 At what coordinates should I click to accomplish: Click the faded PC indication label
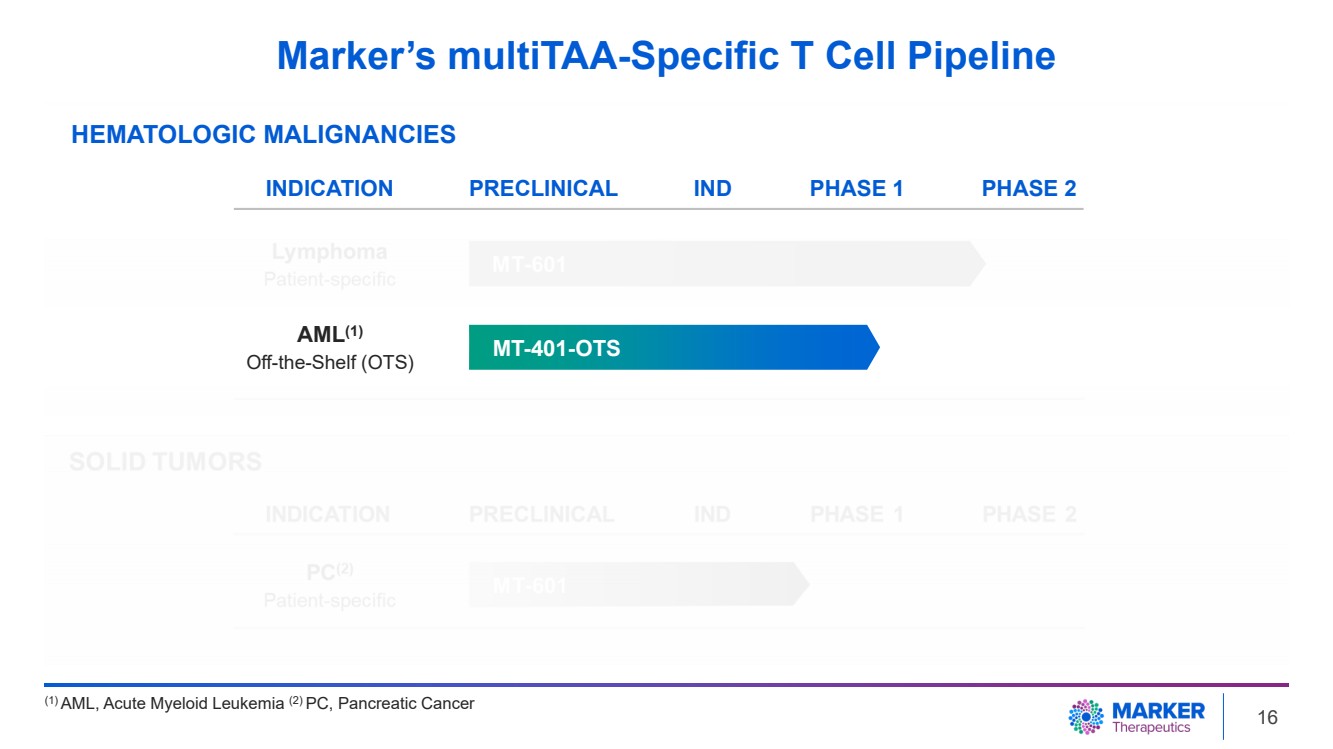click(329, 573)
